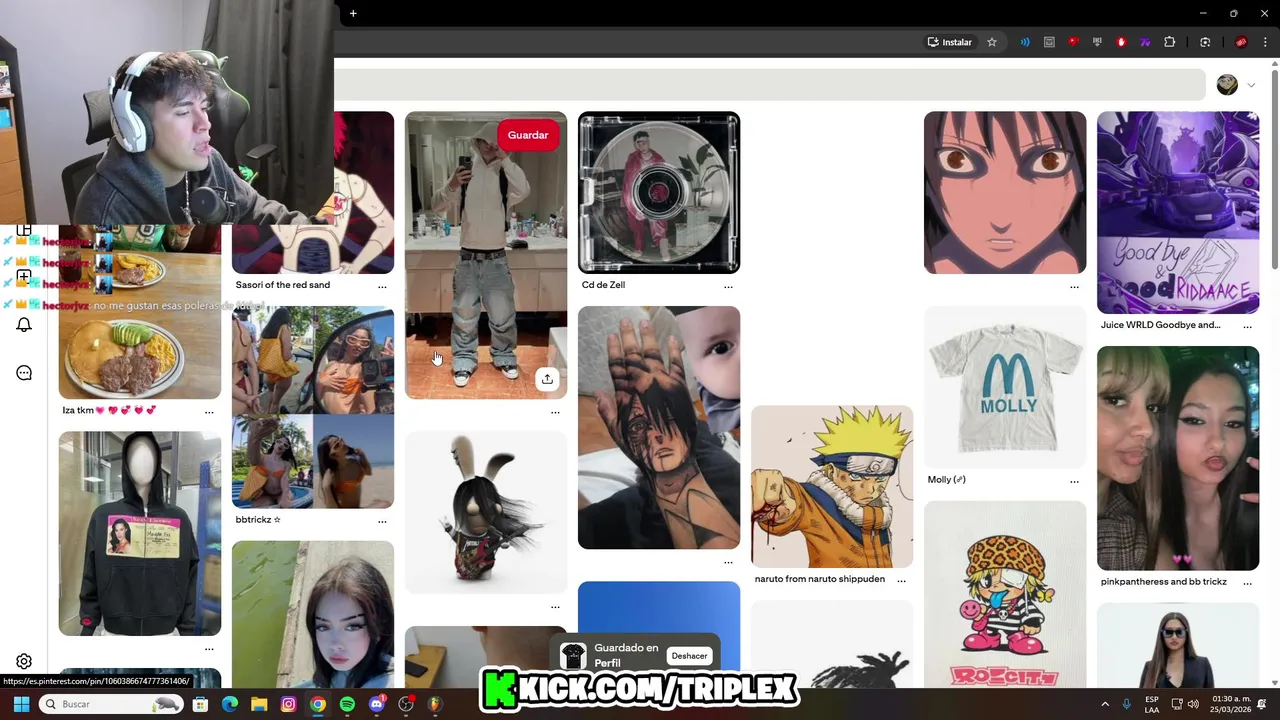Click the blue sound-wave extension icon

point(1025,42)
